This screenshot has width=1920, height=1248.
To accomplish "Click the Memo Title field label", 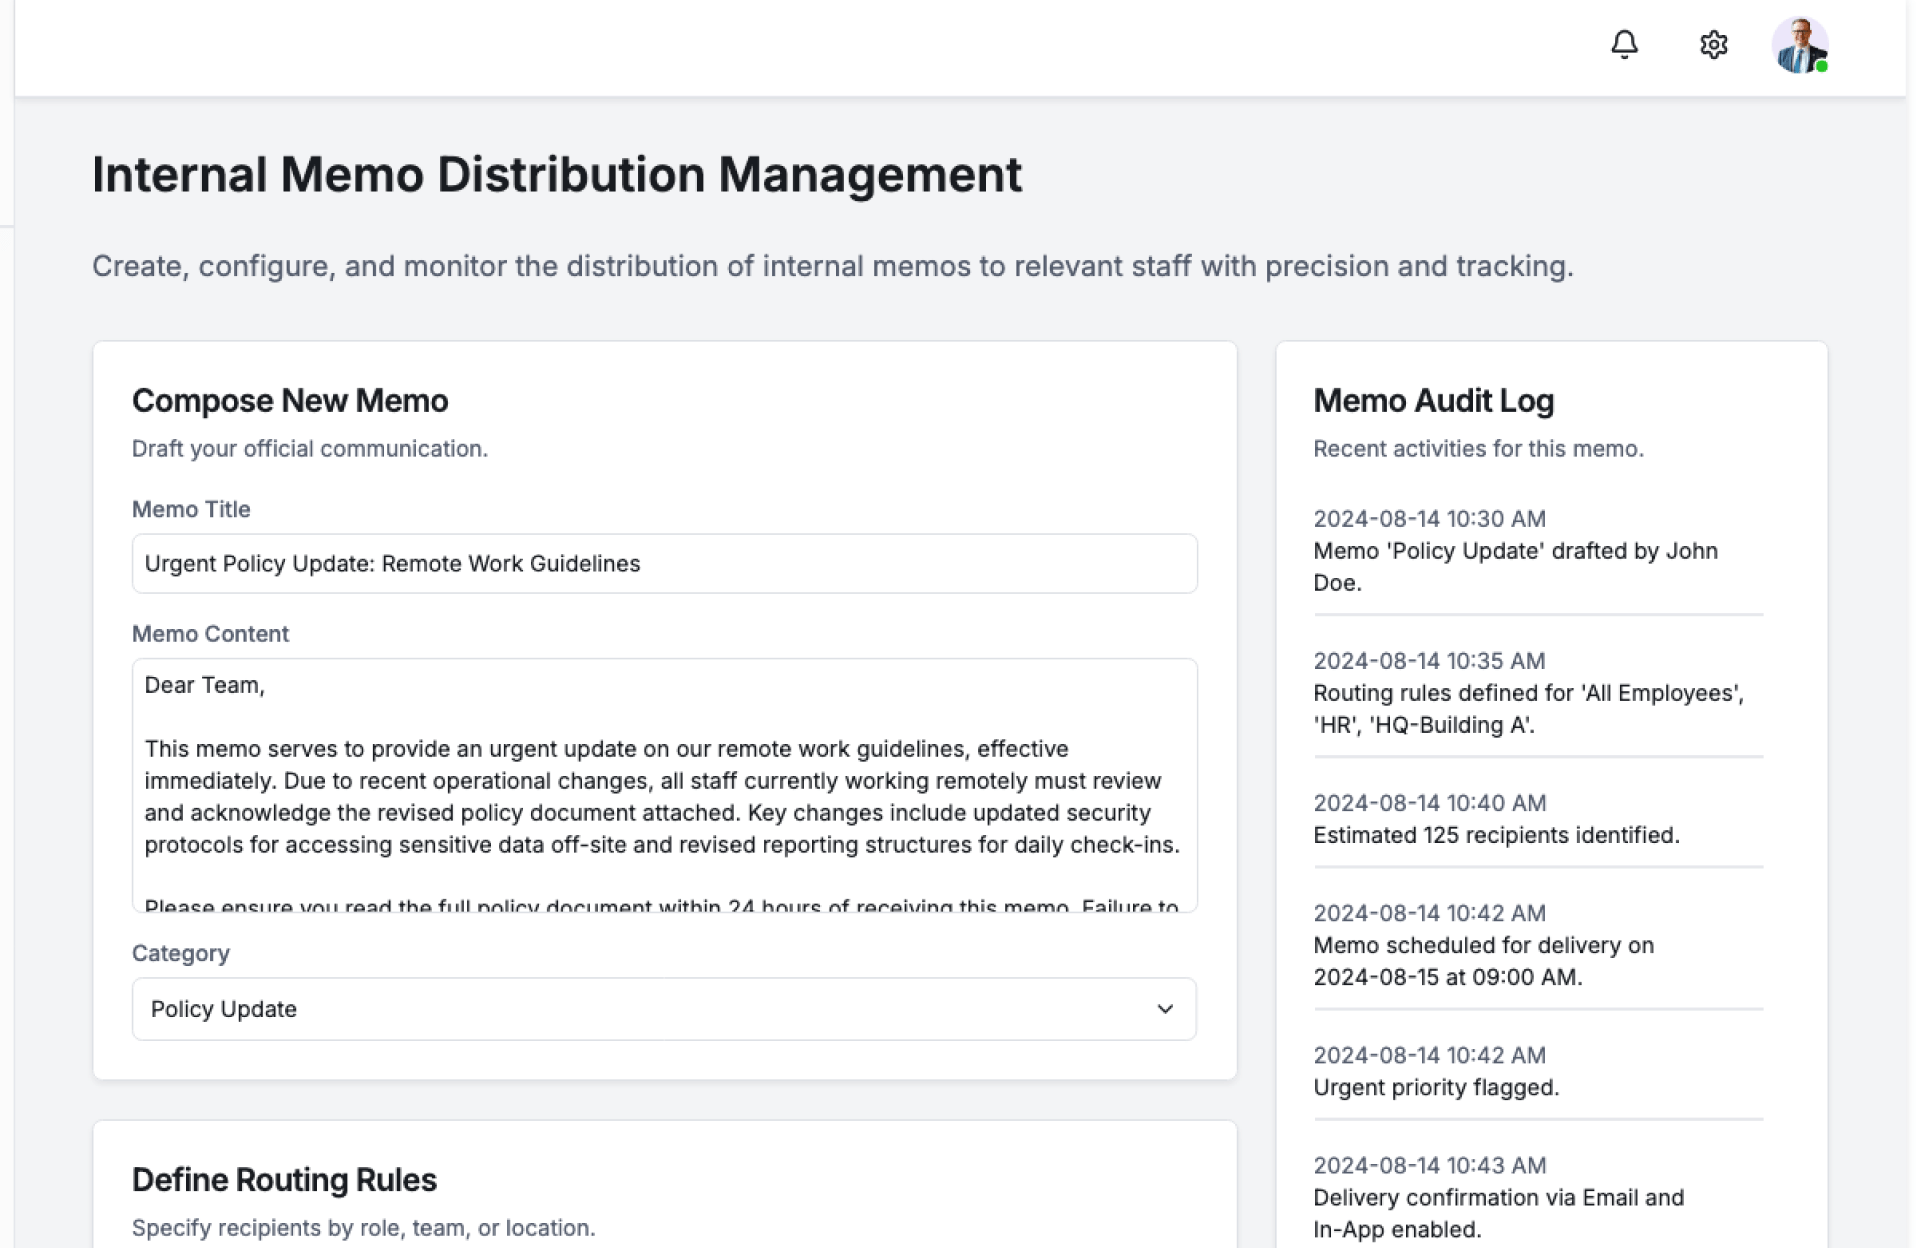I will tap(191, 509).
